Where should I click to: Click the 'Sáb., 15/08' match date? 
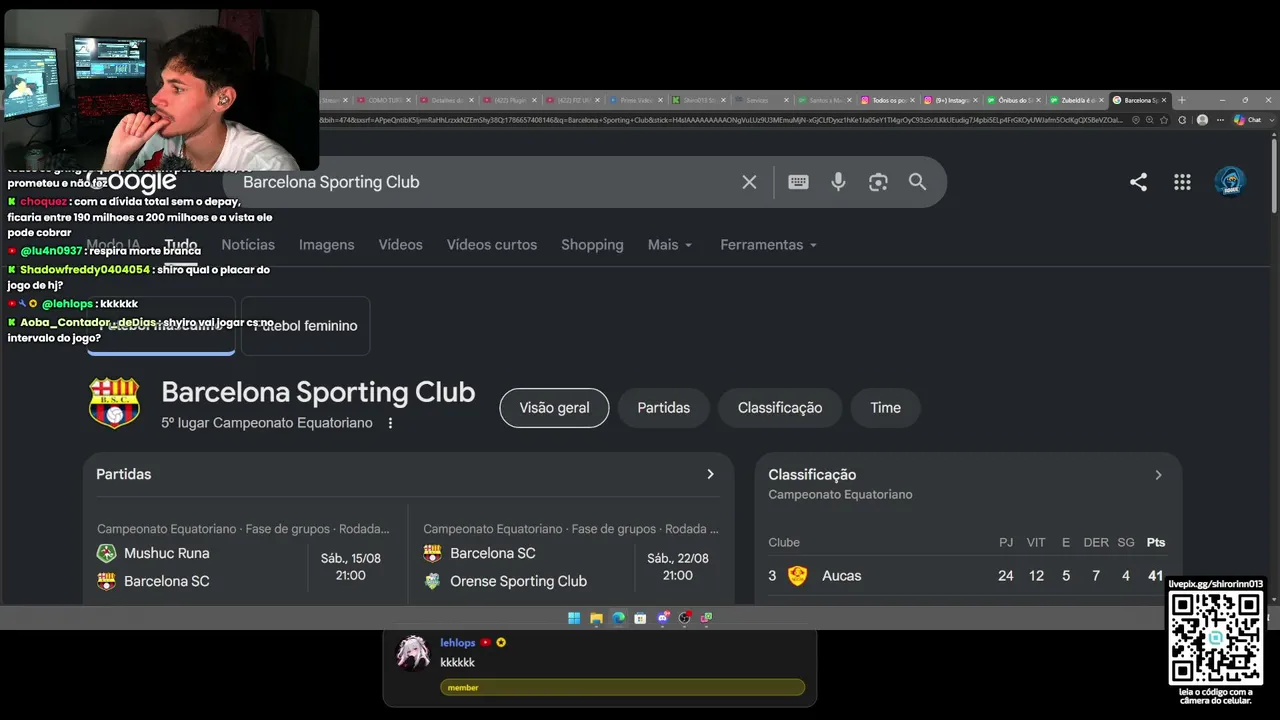click(x=350, y=558)
